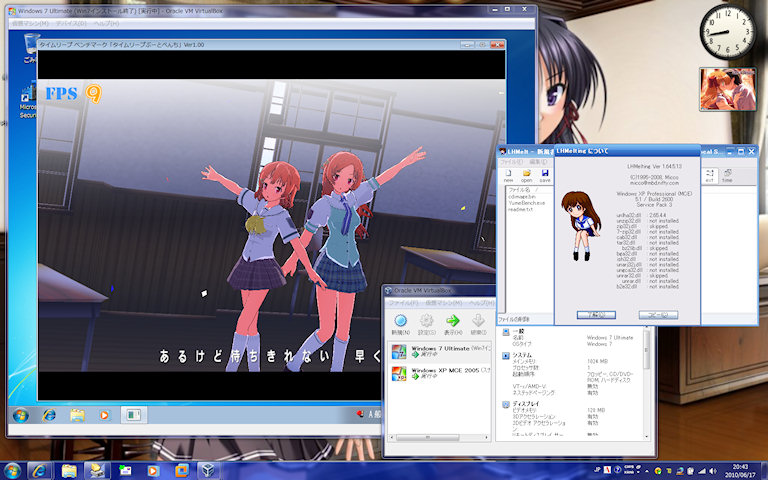The width and height of the screenshot is (768, 480).
Task: Click the General section icon in VirtualBox details
Action: (x=506, y=332)
